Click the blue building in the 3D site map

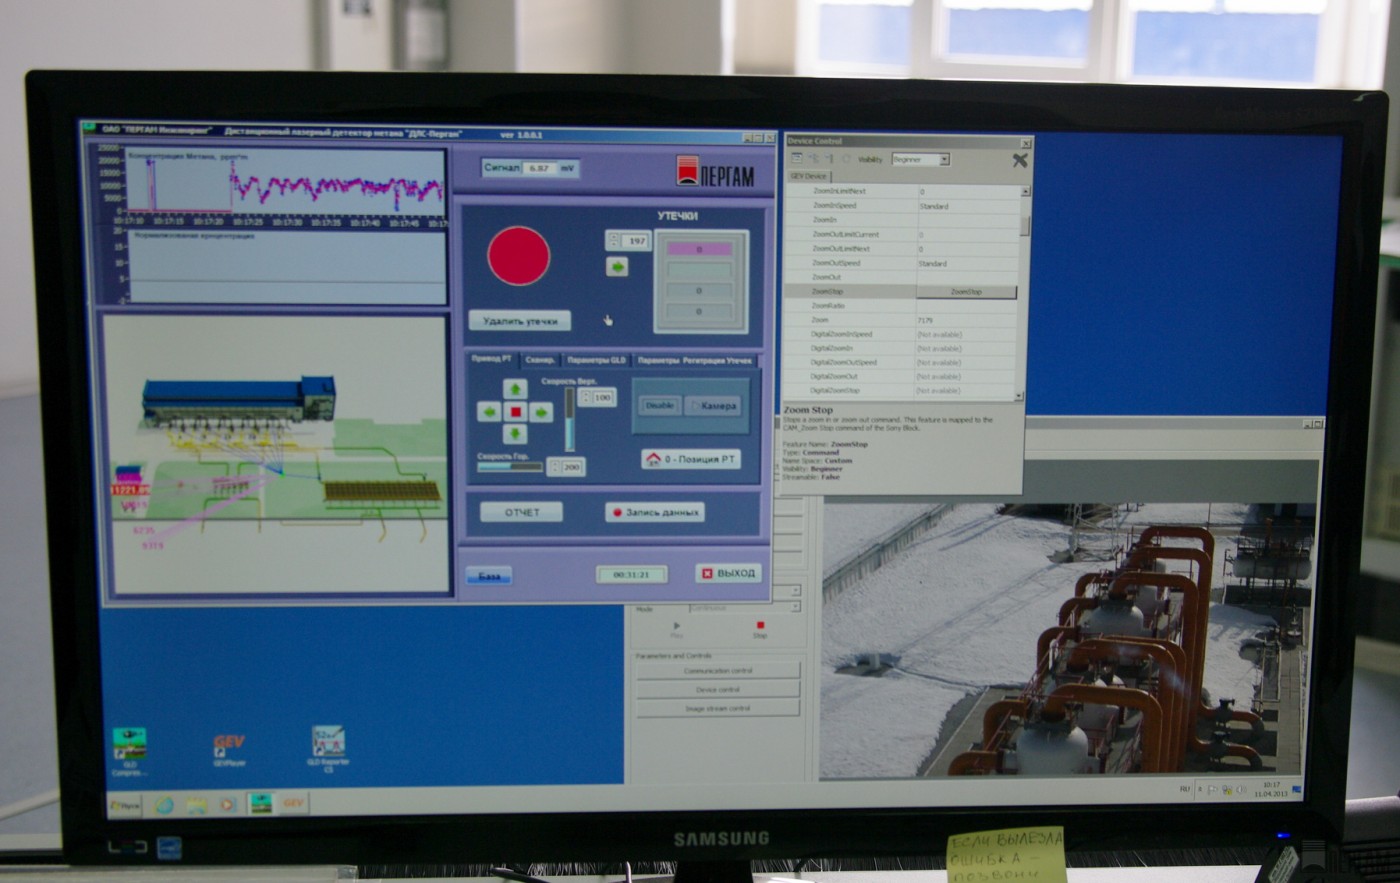[x=239, y=399]
